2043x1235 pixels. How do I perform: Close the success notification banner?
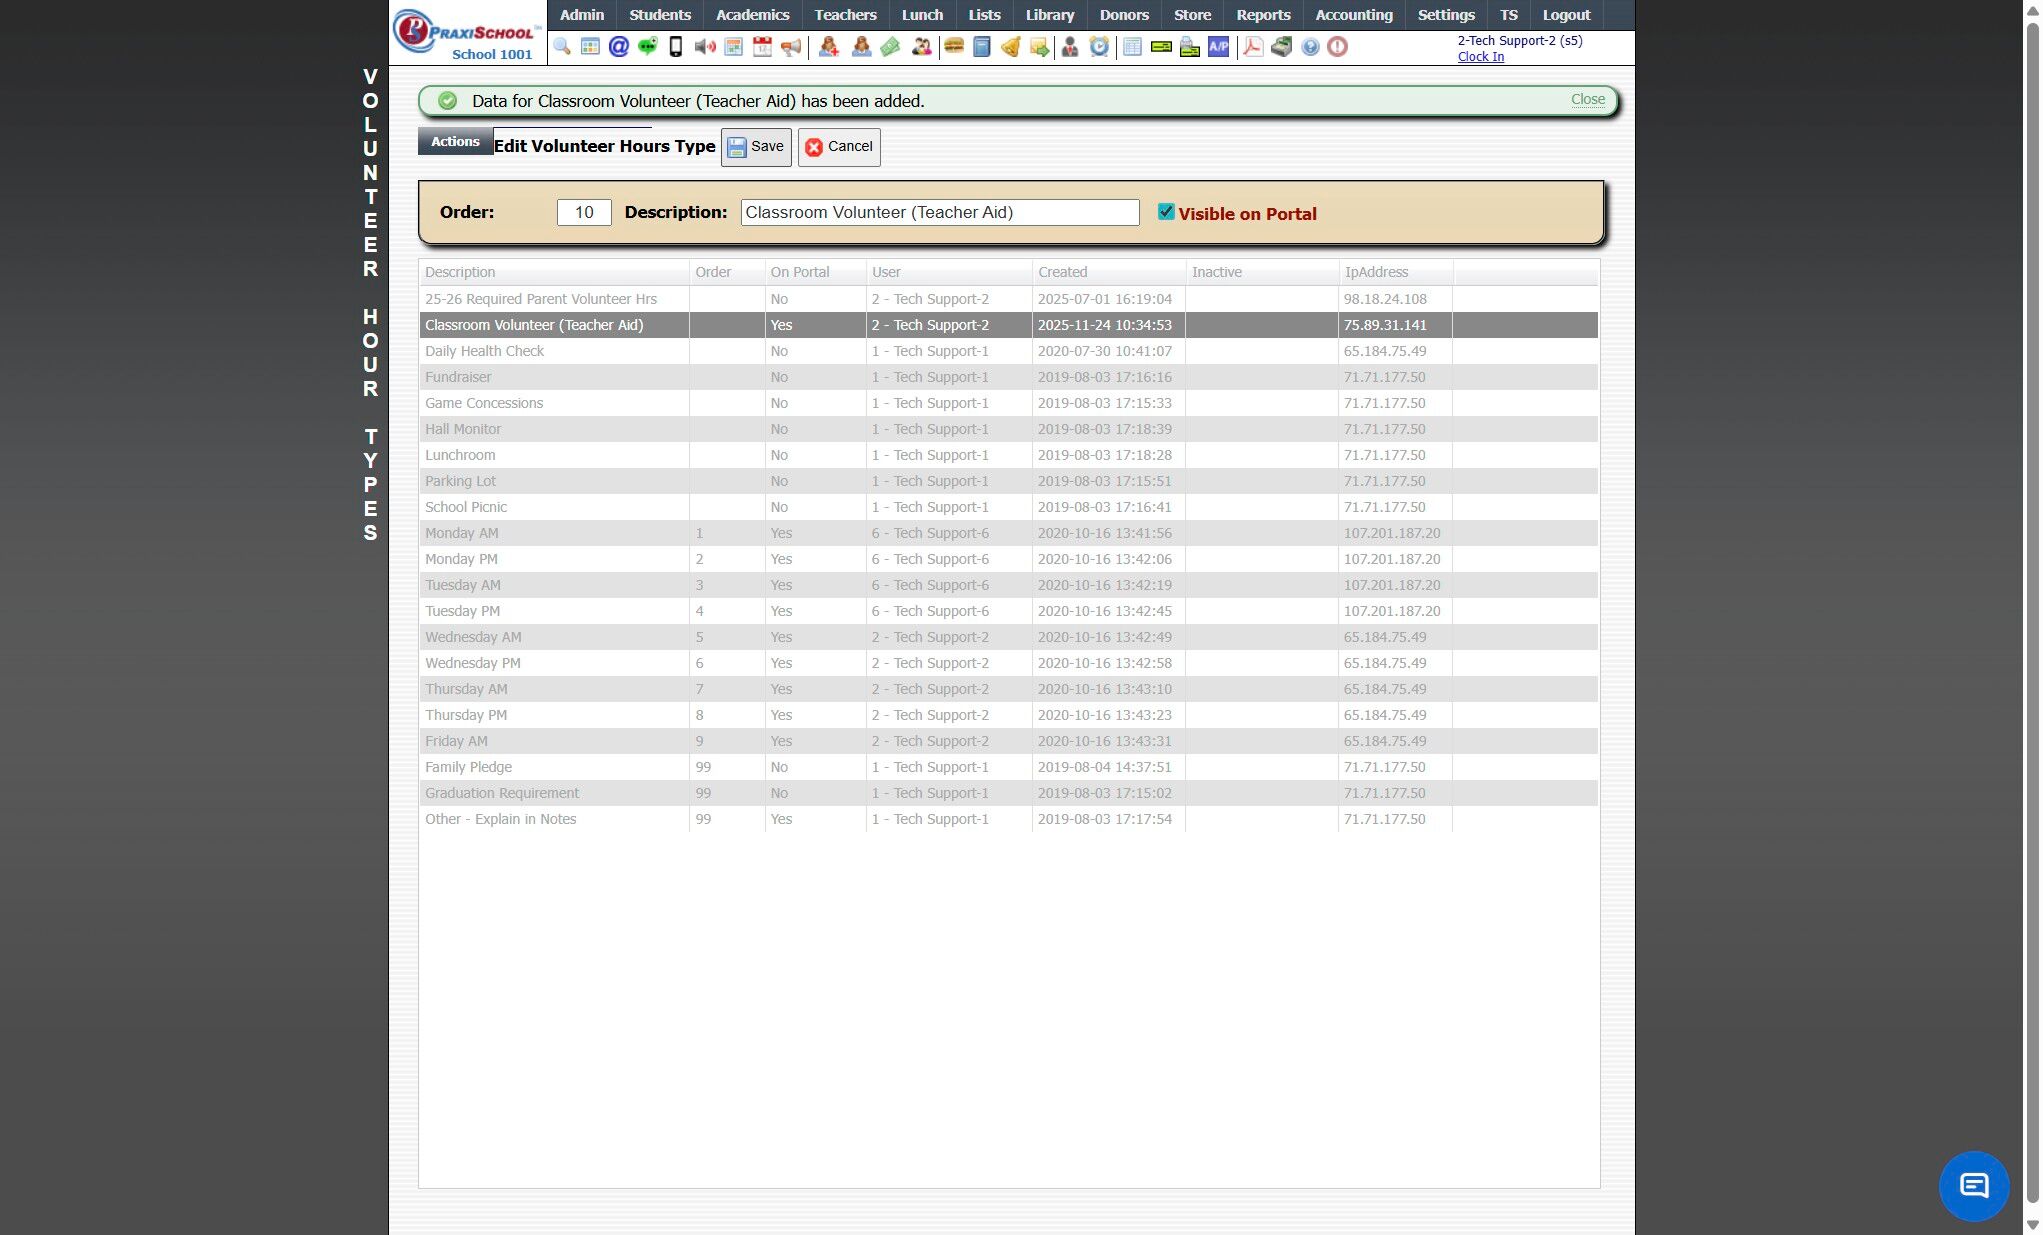coord(1587,99)
